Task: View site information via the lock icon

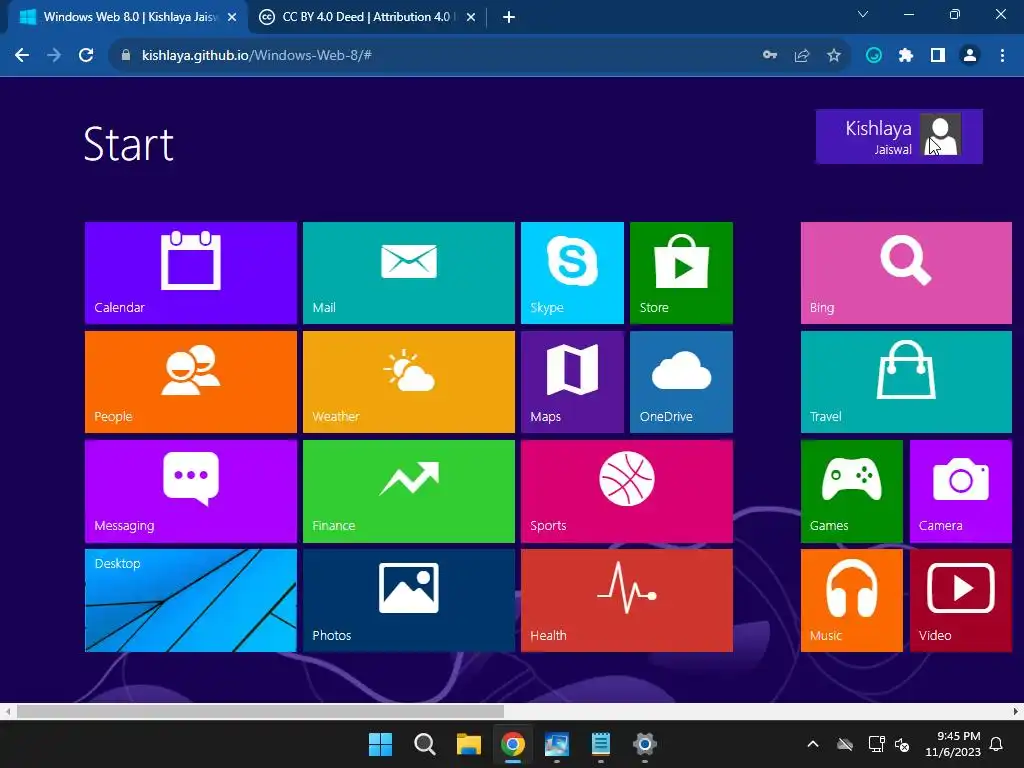Action: click(x=126, y=56)
